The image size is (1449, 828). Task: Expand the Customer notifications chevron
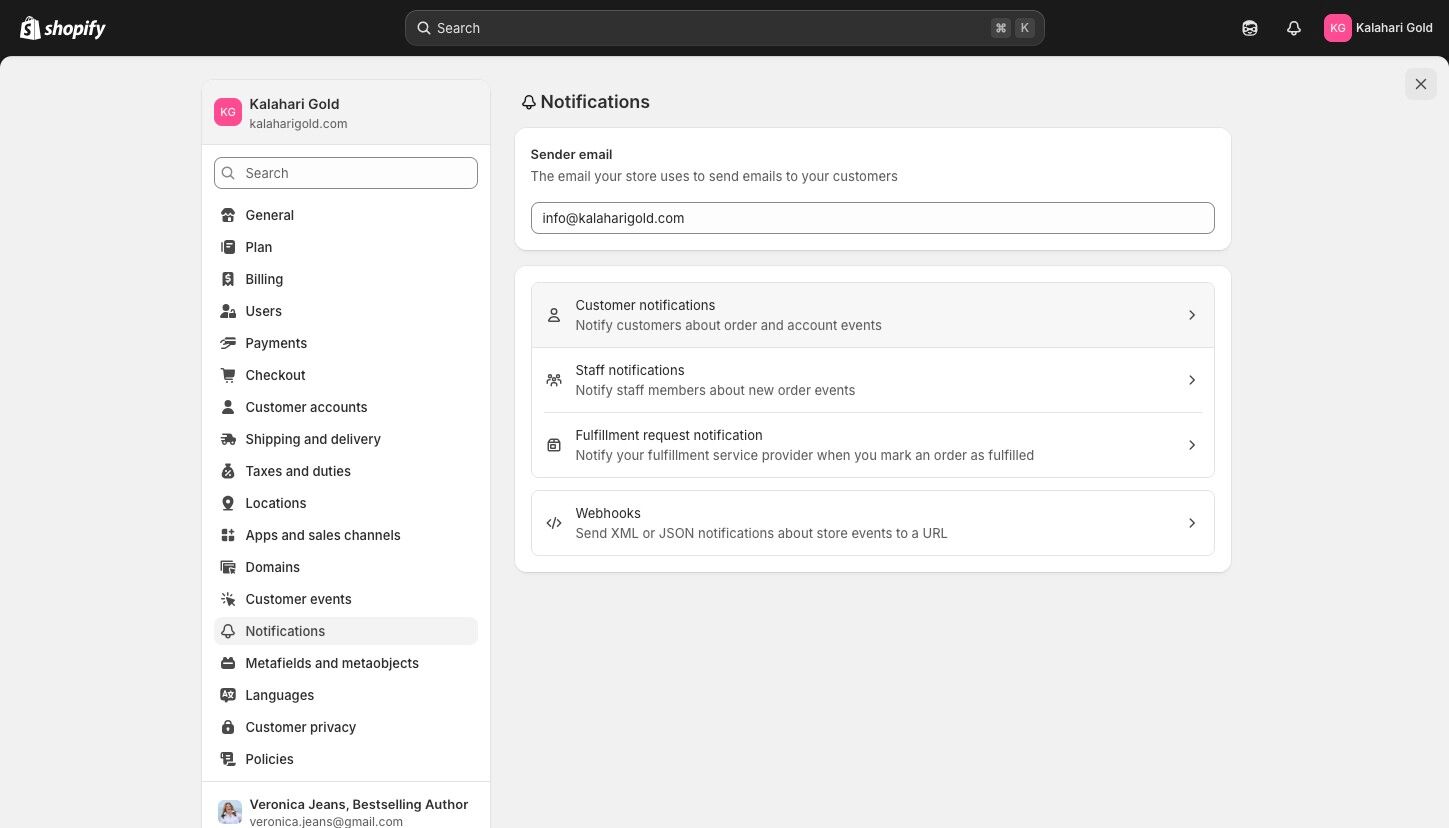[x=1192, y=315]
